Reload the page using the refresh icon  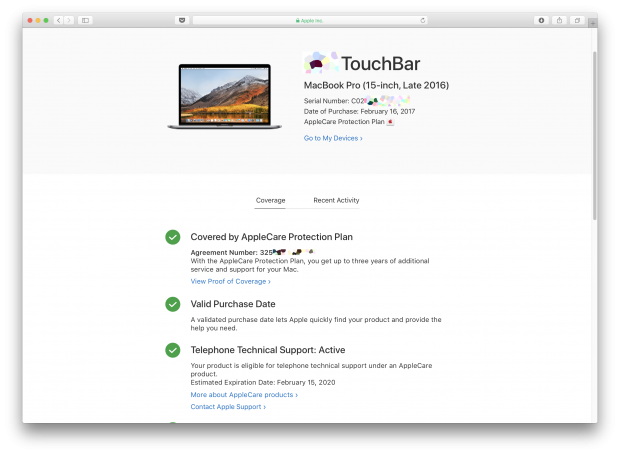click(x=423, y=20)
